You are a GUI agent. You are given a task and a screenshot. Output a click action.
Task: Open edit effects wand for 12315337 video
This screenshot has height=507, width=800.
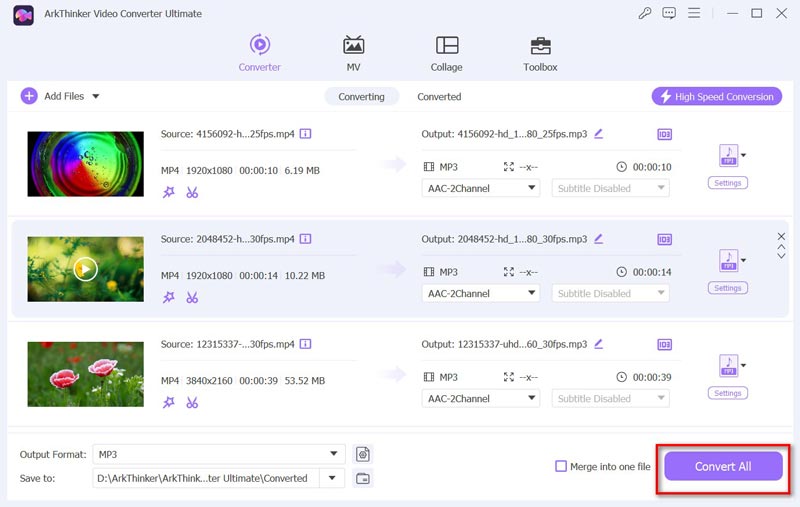click(x=169, y=402)
